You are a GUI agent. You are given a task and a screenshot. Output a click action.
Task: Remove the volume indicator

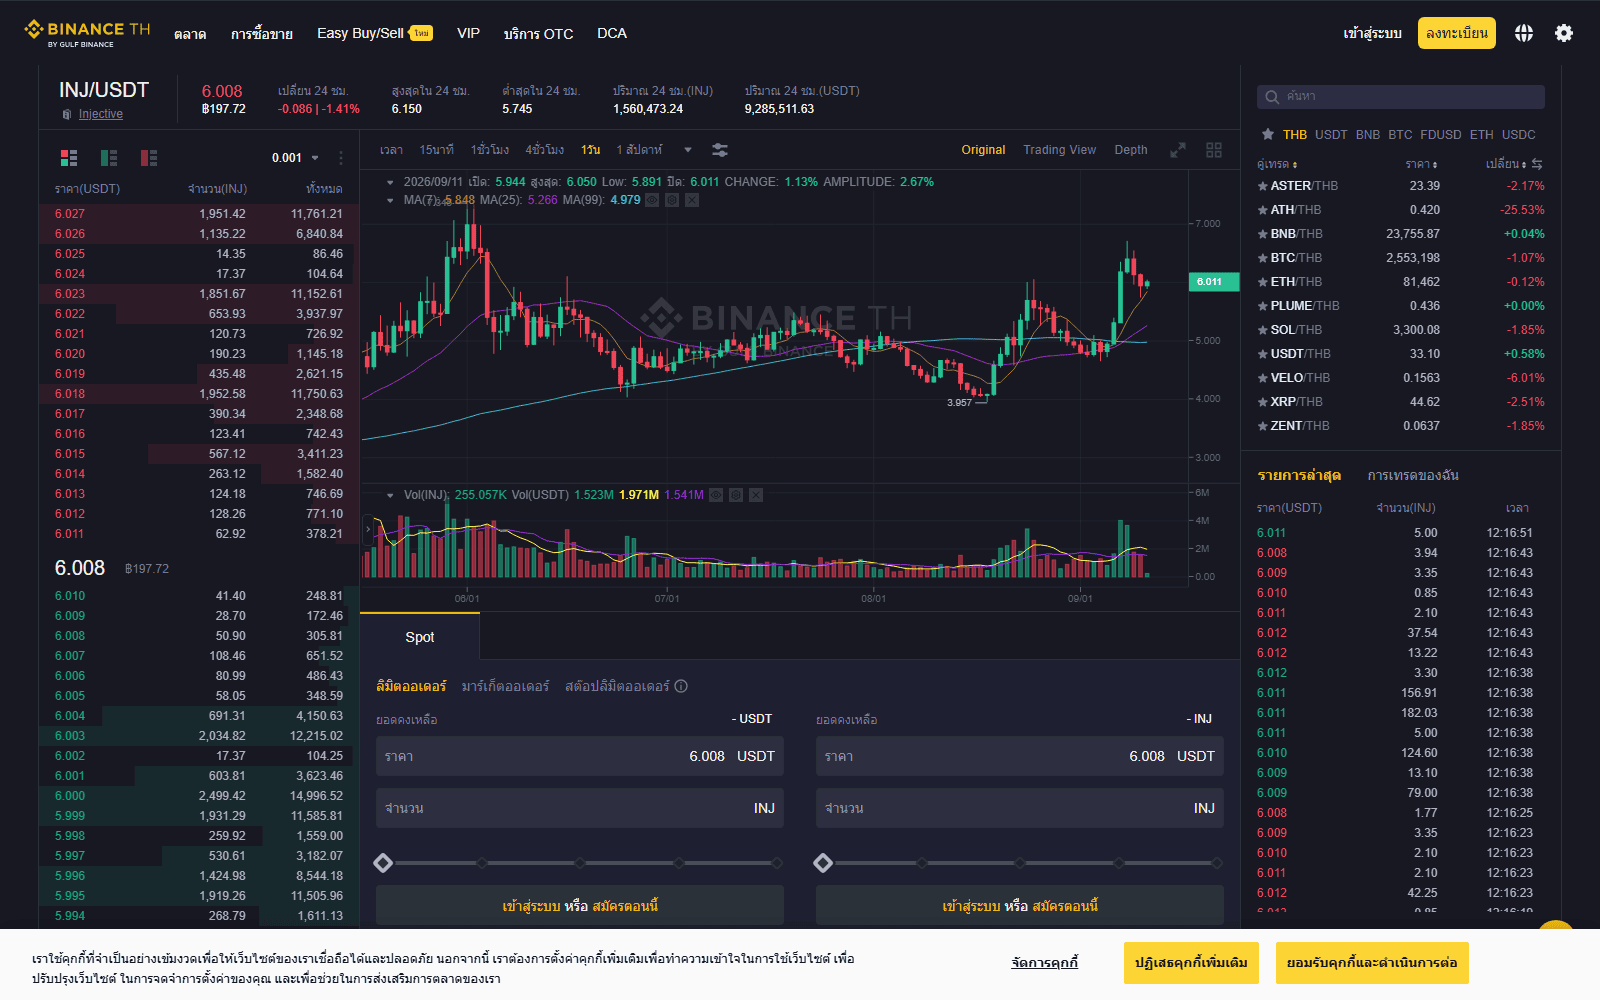[756, 495]
